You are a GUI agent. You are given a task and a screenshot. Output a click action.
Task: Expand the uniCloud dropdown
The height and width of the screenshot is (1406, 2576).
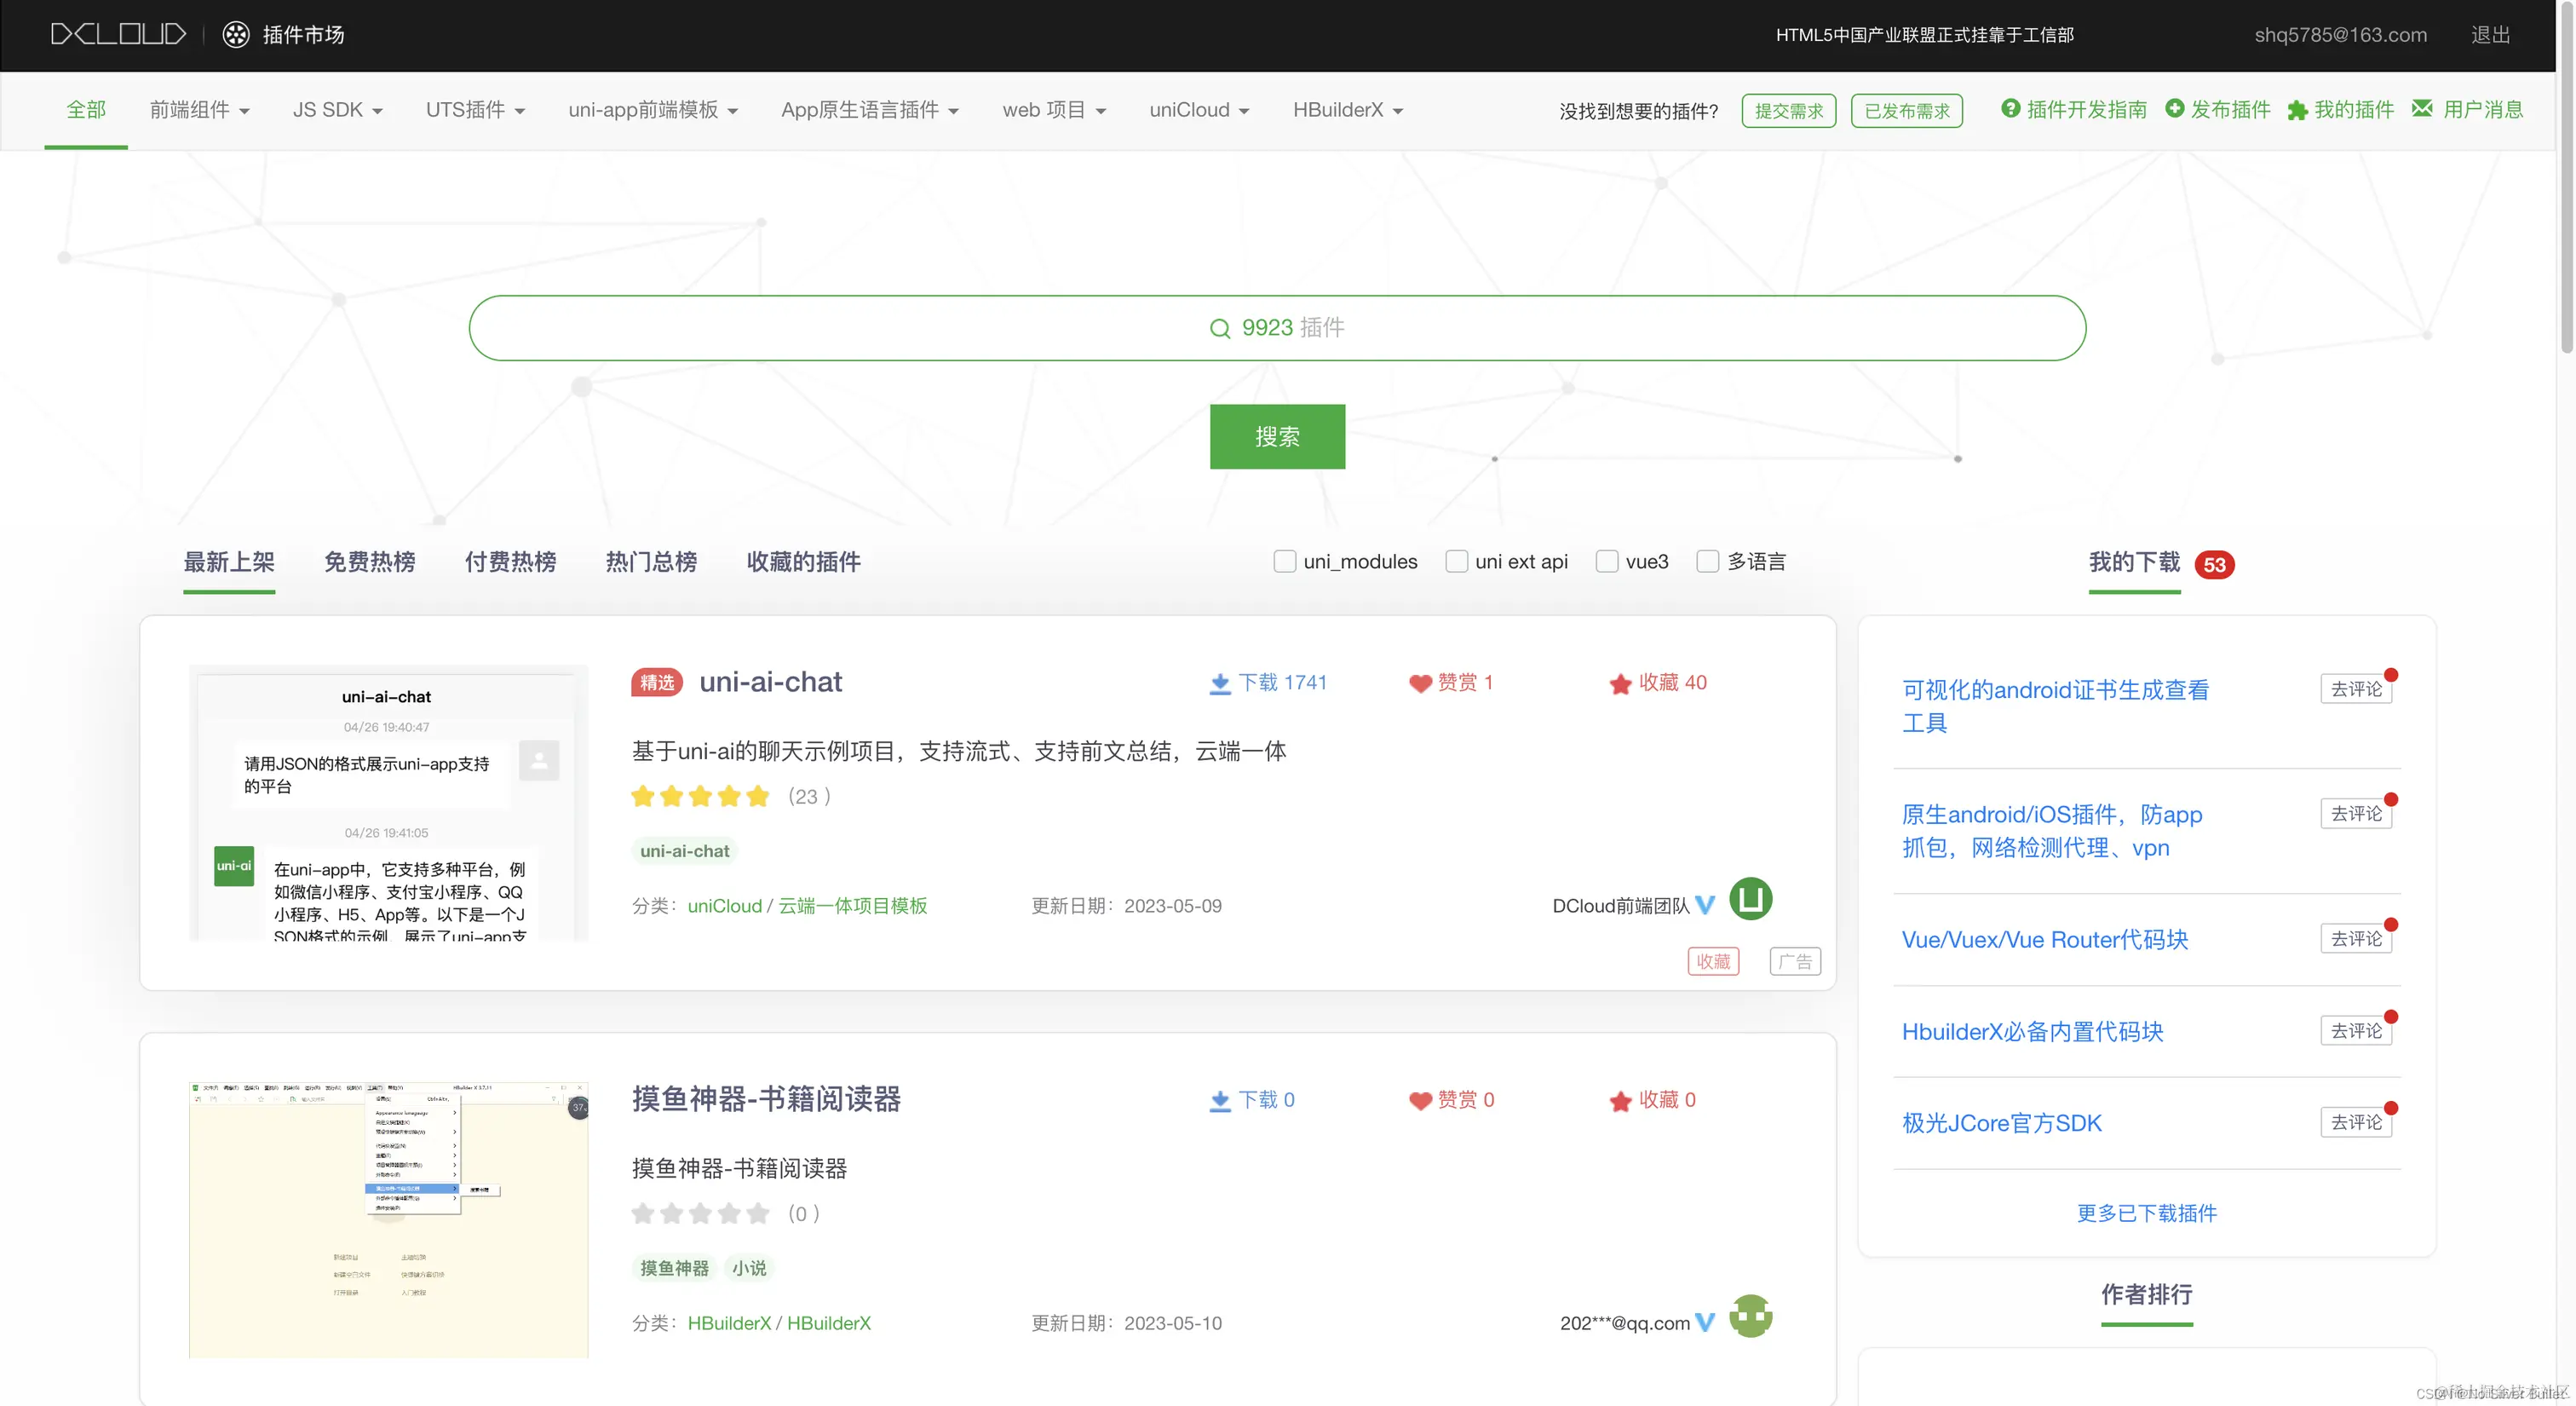click(x=1199, y=110)
